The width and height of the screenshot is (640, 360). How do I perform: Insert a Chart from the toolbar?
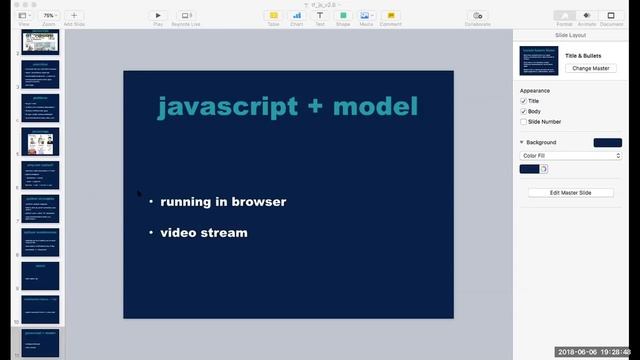pos(297,16)
